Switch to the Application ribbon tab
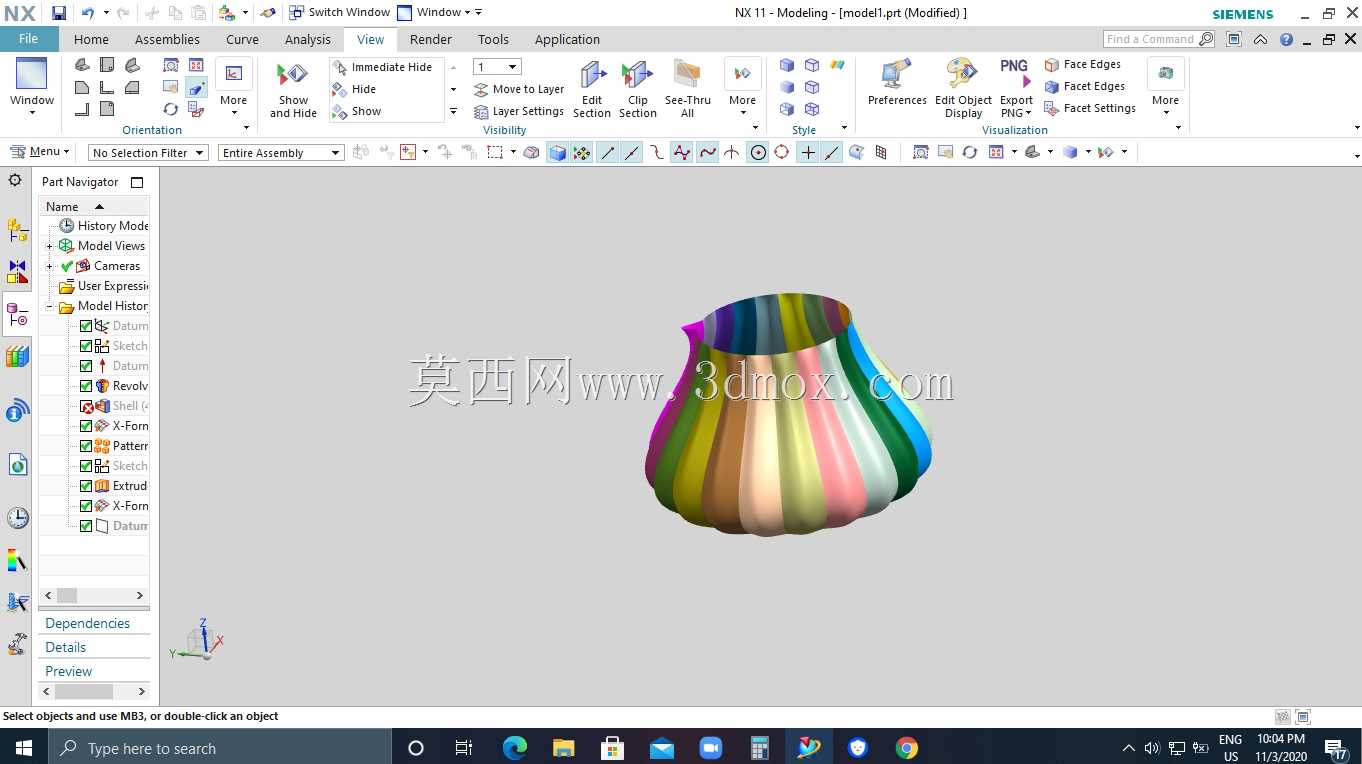Viewport: 1362px width, 764px height. tap(567, 39)
